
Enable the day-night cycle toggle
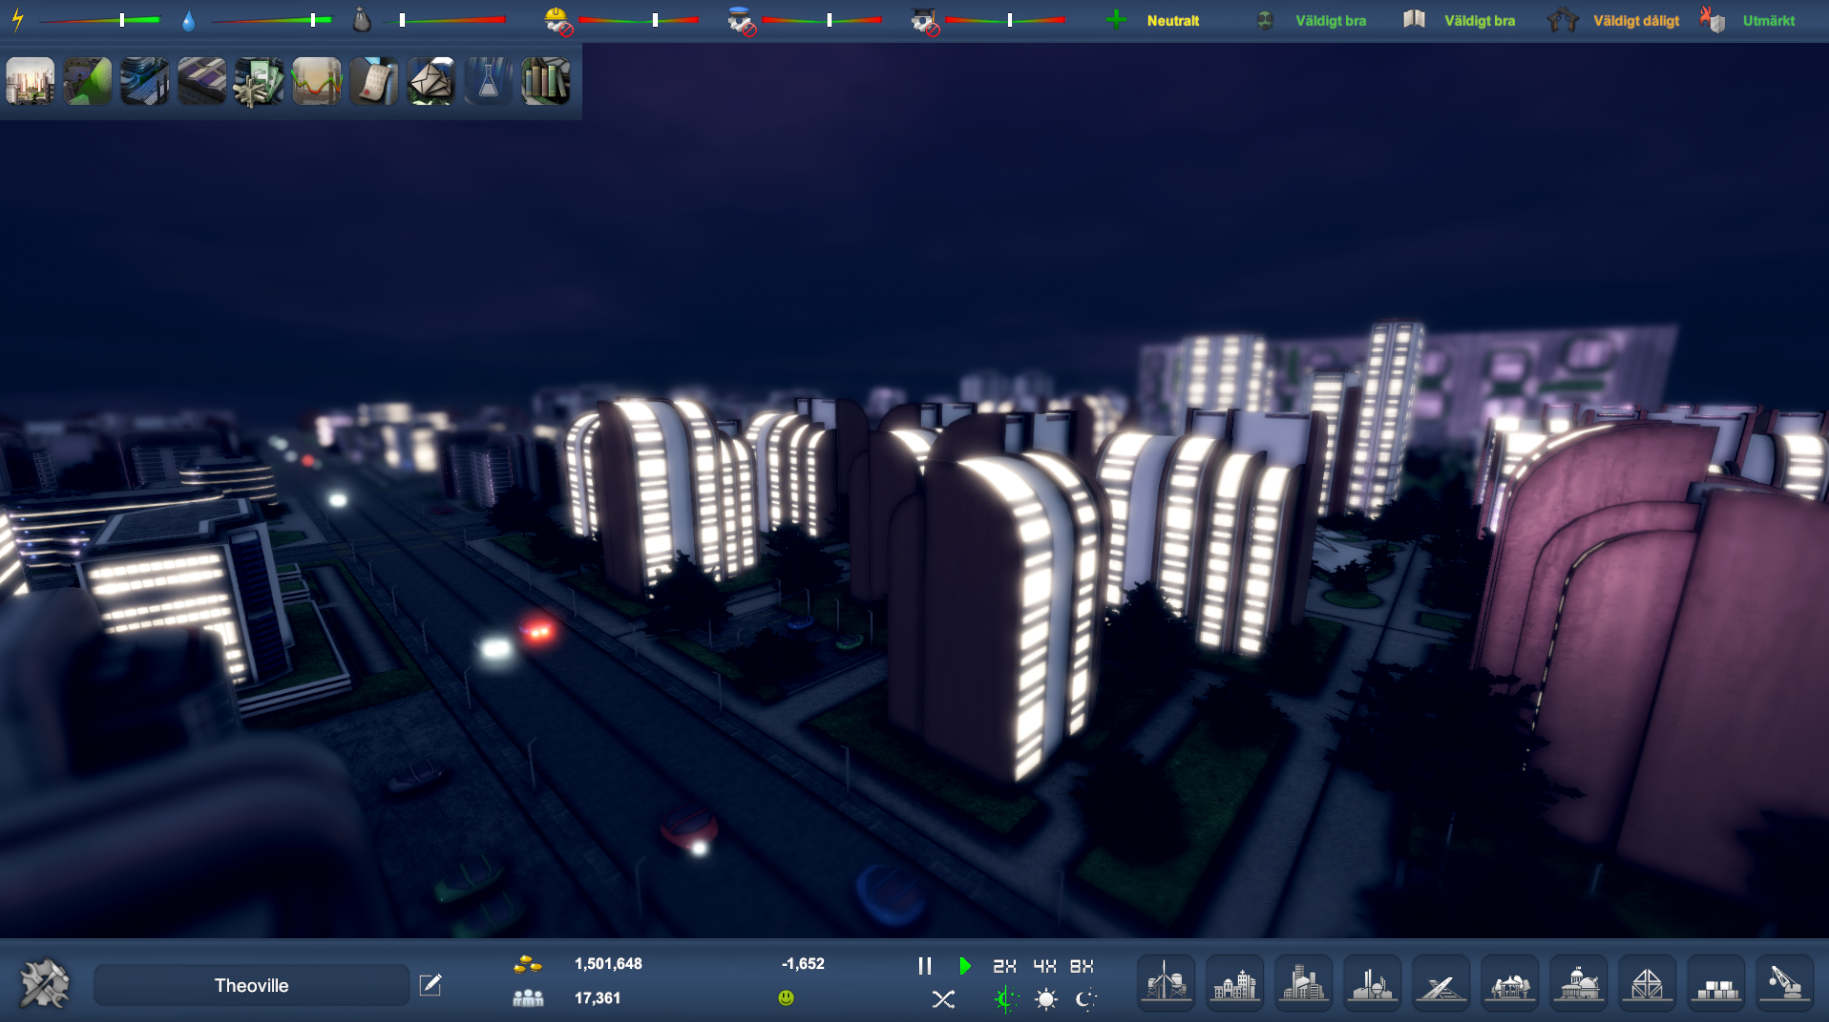(1006, 999)
